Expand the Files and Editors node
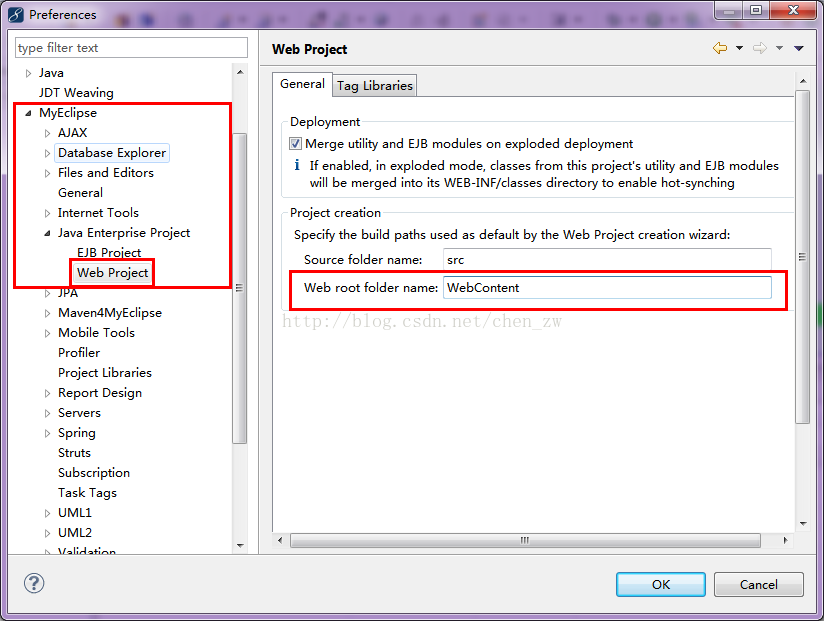The height and width of the screenshot is (621, 824). click(47, 173)
